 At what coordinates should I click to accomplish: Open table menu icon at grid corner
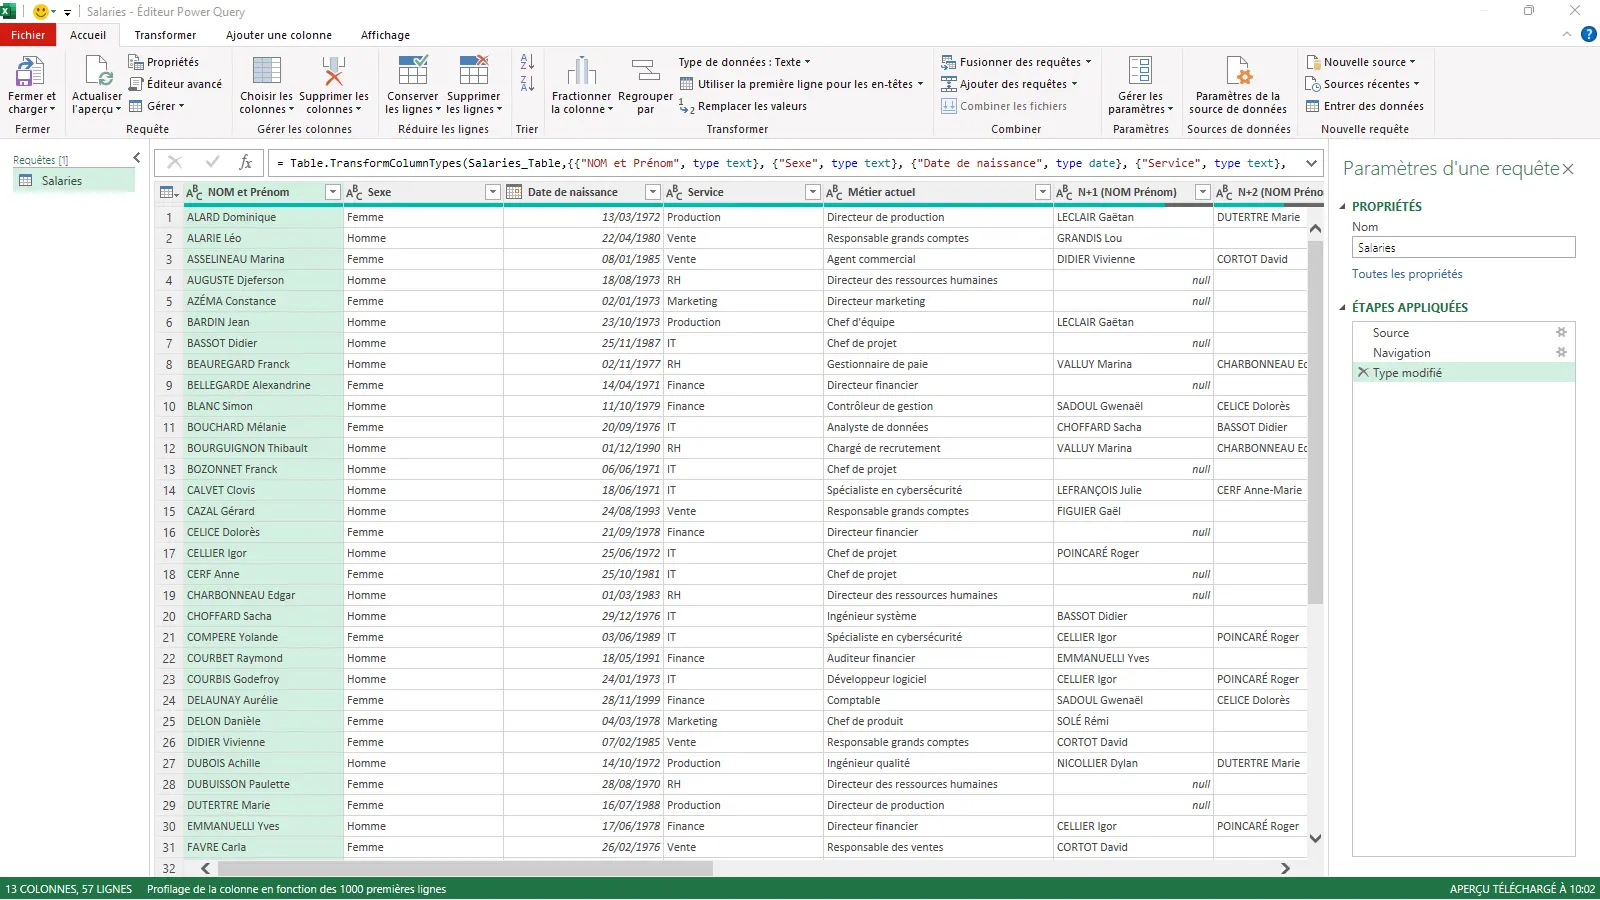[169, 192]
